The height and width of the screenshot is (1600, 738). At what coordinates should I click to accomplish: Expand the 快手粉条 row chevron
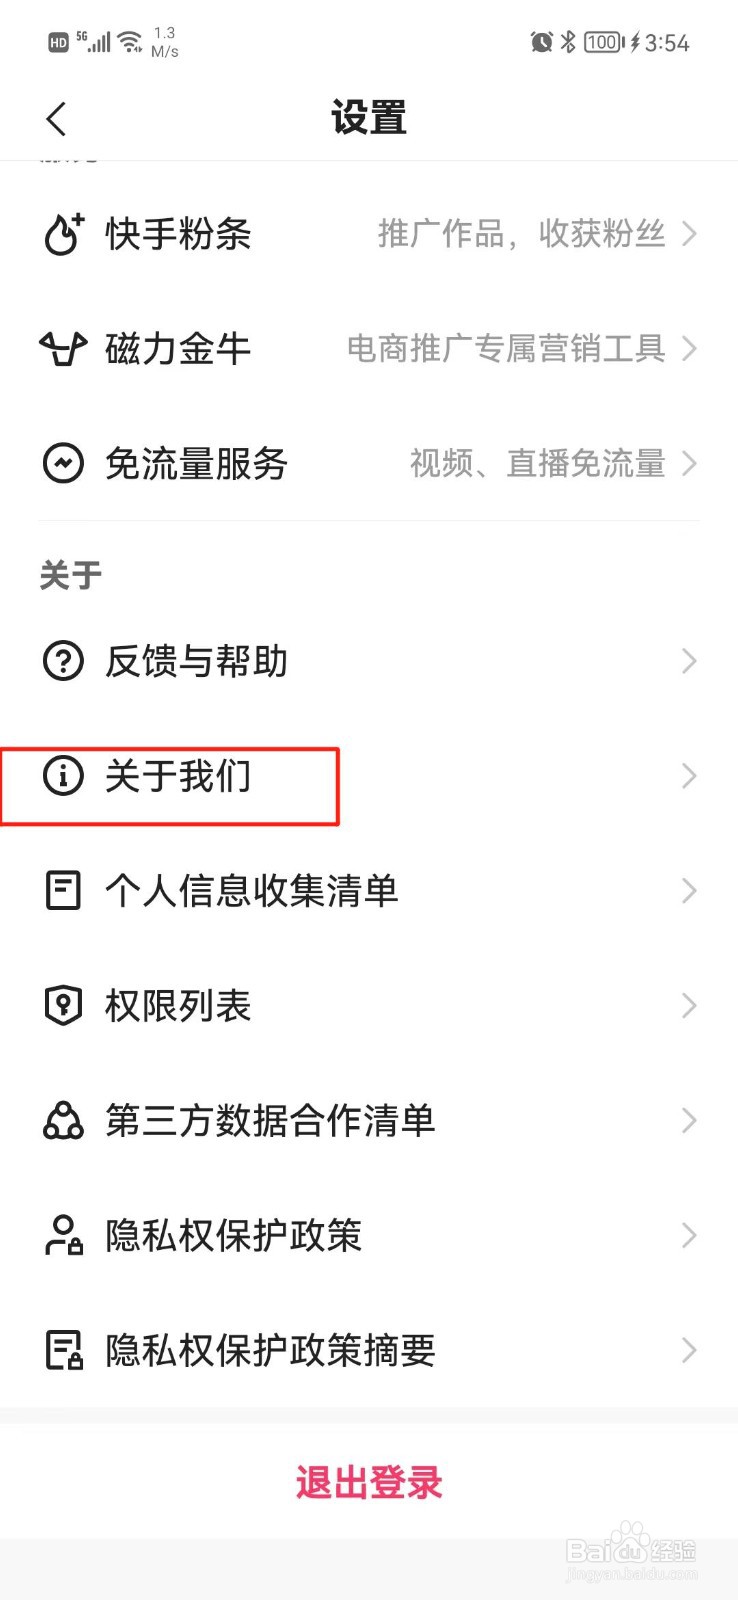point(689,234)
